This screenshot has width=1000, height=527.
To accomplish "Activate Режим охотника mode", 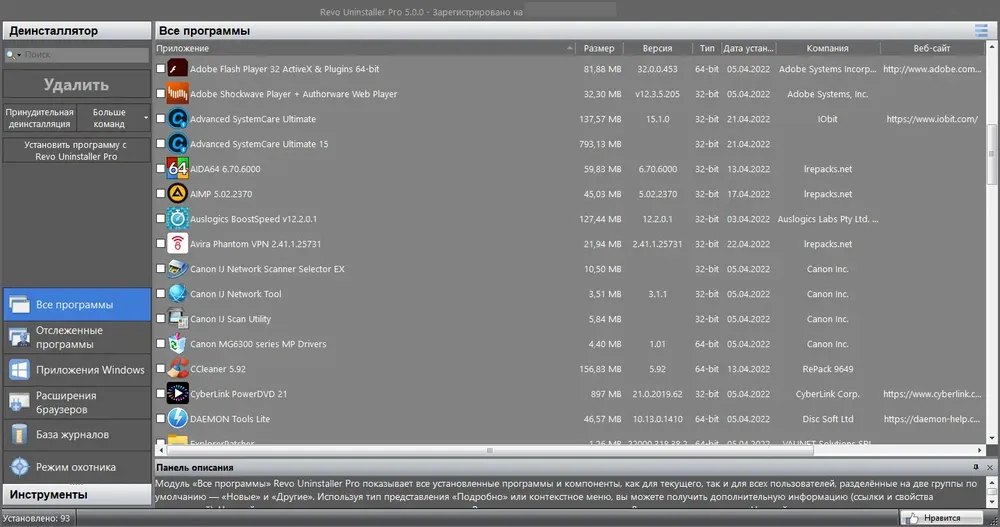I will 77,466.
